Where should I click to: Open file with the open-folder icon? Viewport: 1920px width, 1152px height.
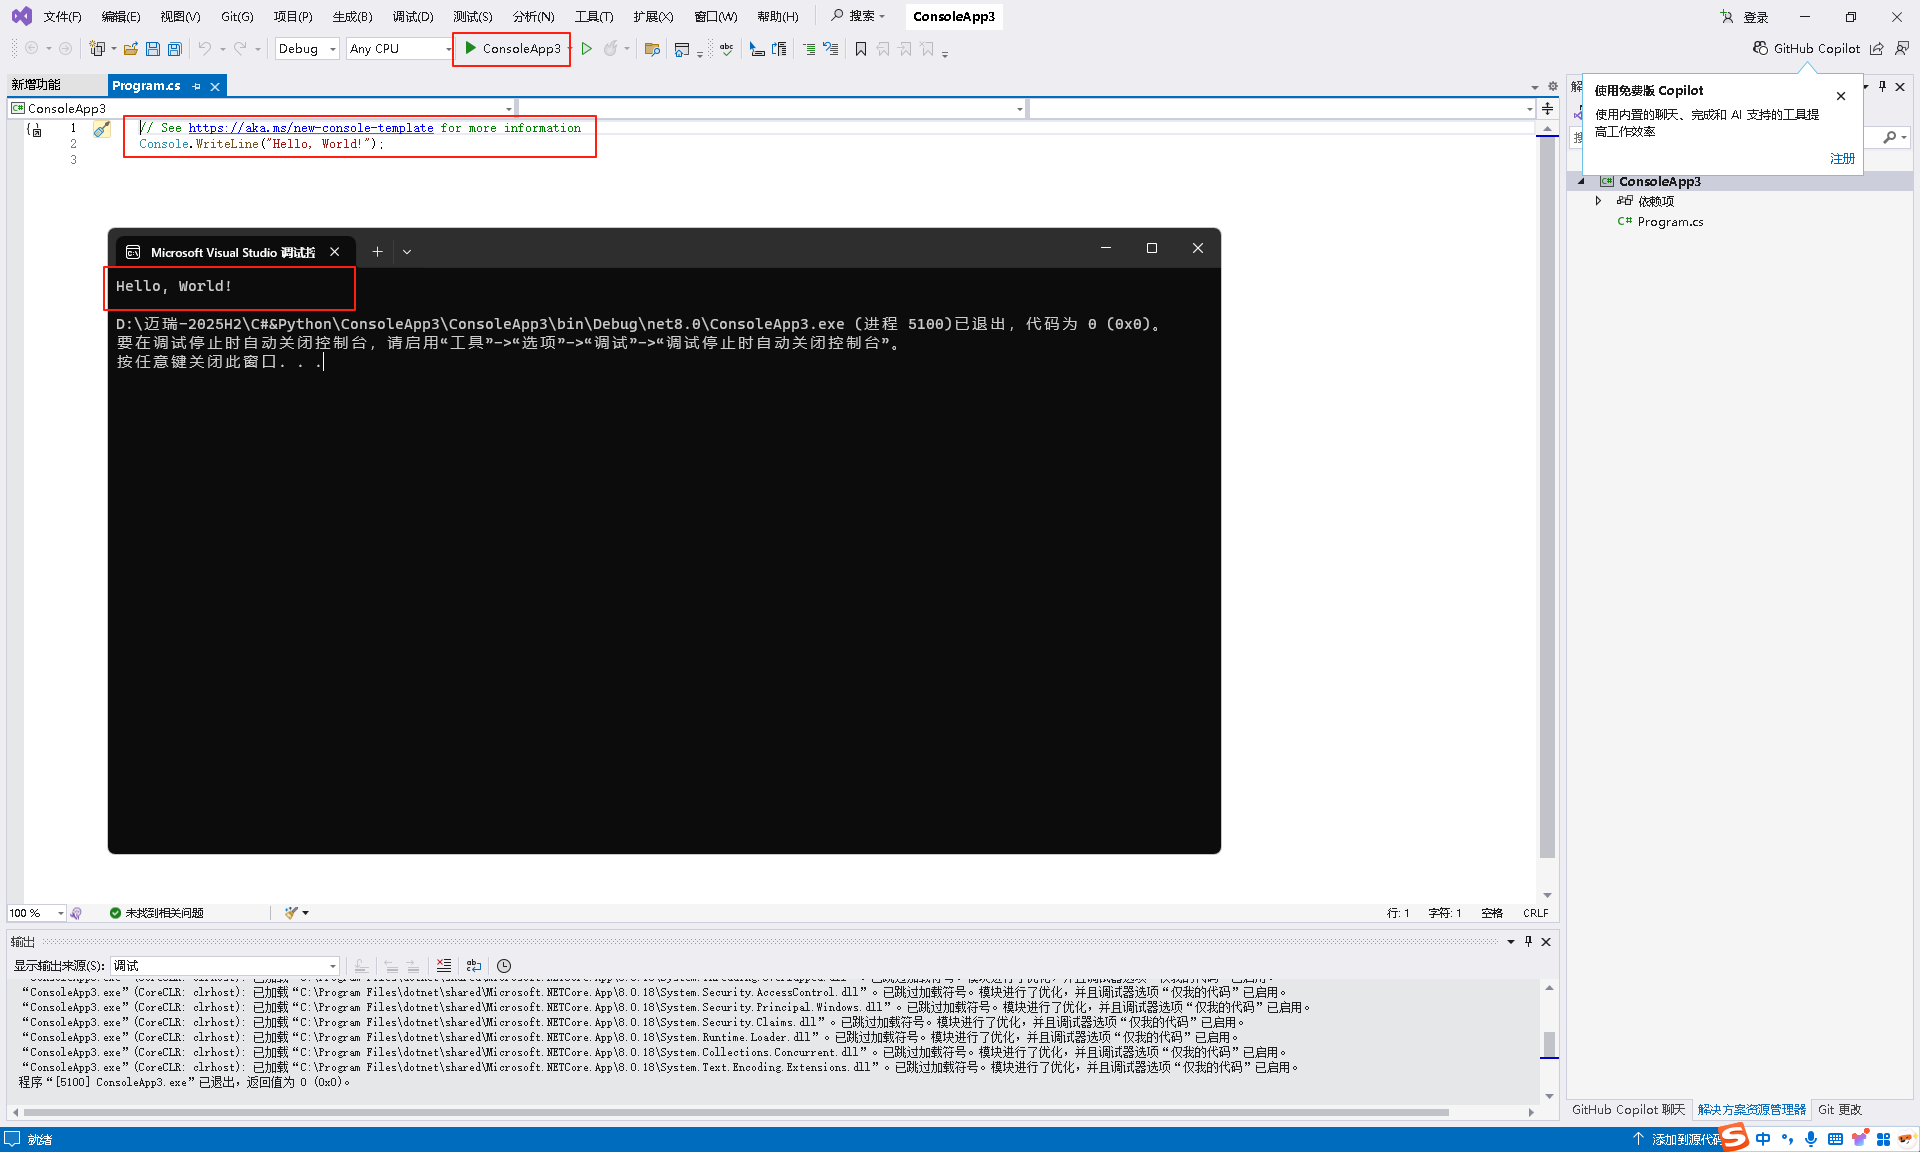(x=131, y=48)
